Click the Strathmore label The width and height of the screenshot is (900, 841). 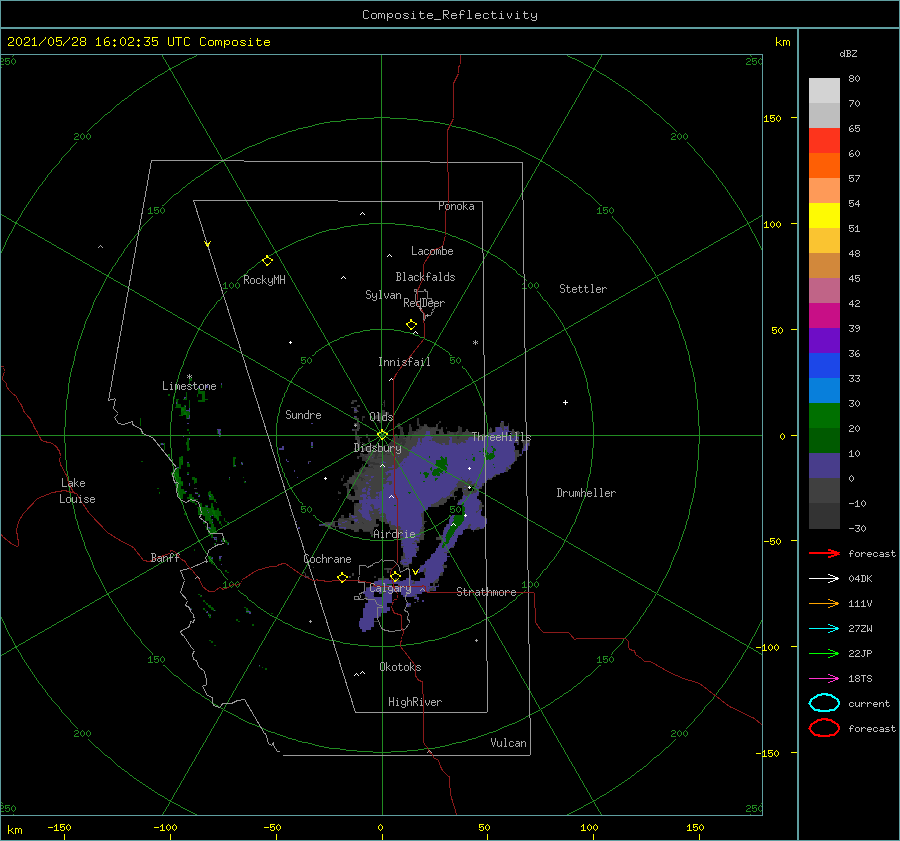486,592
